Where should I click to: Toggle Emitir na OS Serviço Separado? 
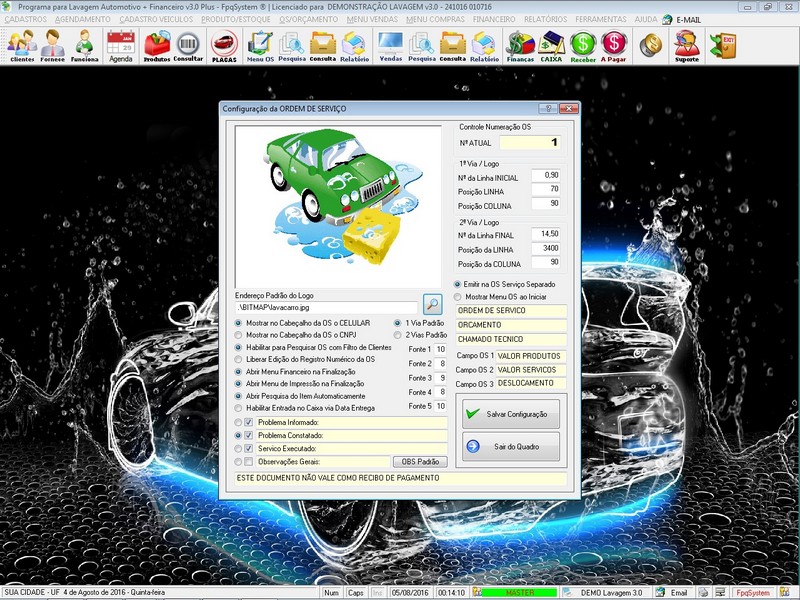pos(457,284)
